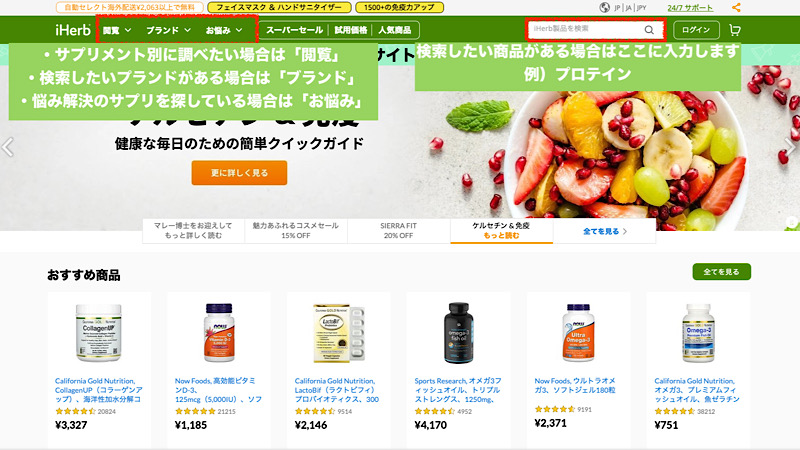Open the 24/7 サポート link
This screenshot has width=800, height=450.
690,8
